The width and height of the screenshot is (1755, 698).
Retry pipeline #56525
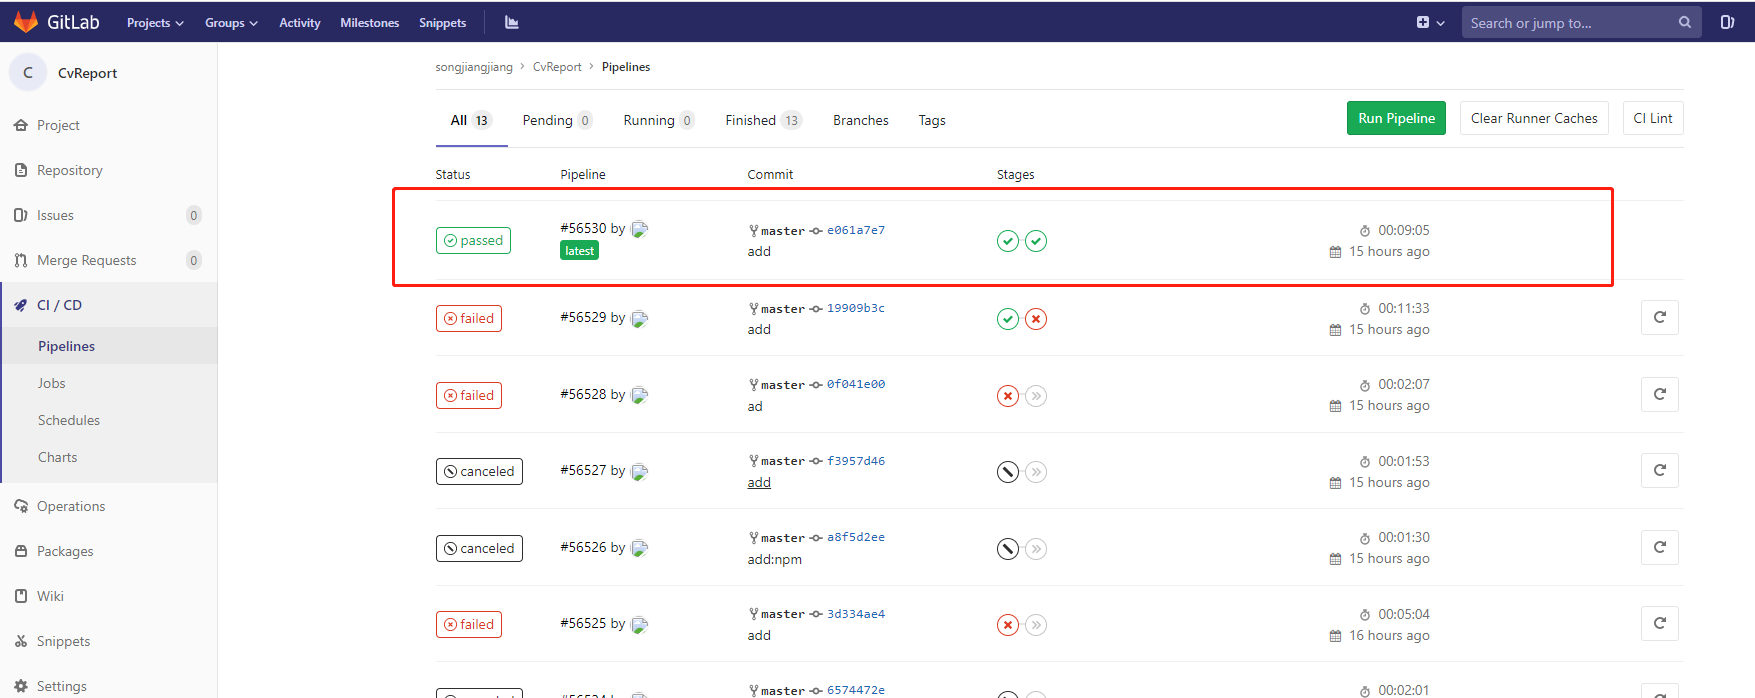coord(1660,623)
